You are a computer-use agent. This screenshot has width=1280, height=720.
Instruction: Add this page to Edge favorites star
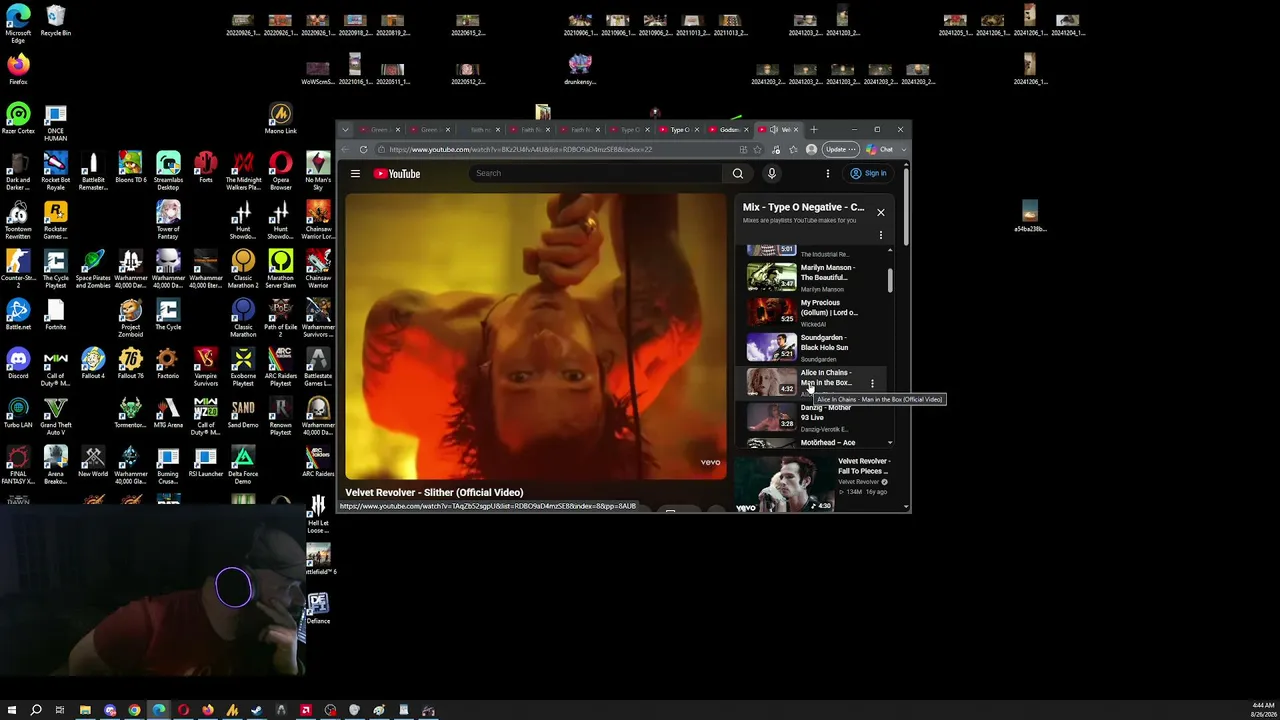[757, 150]
